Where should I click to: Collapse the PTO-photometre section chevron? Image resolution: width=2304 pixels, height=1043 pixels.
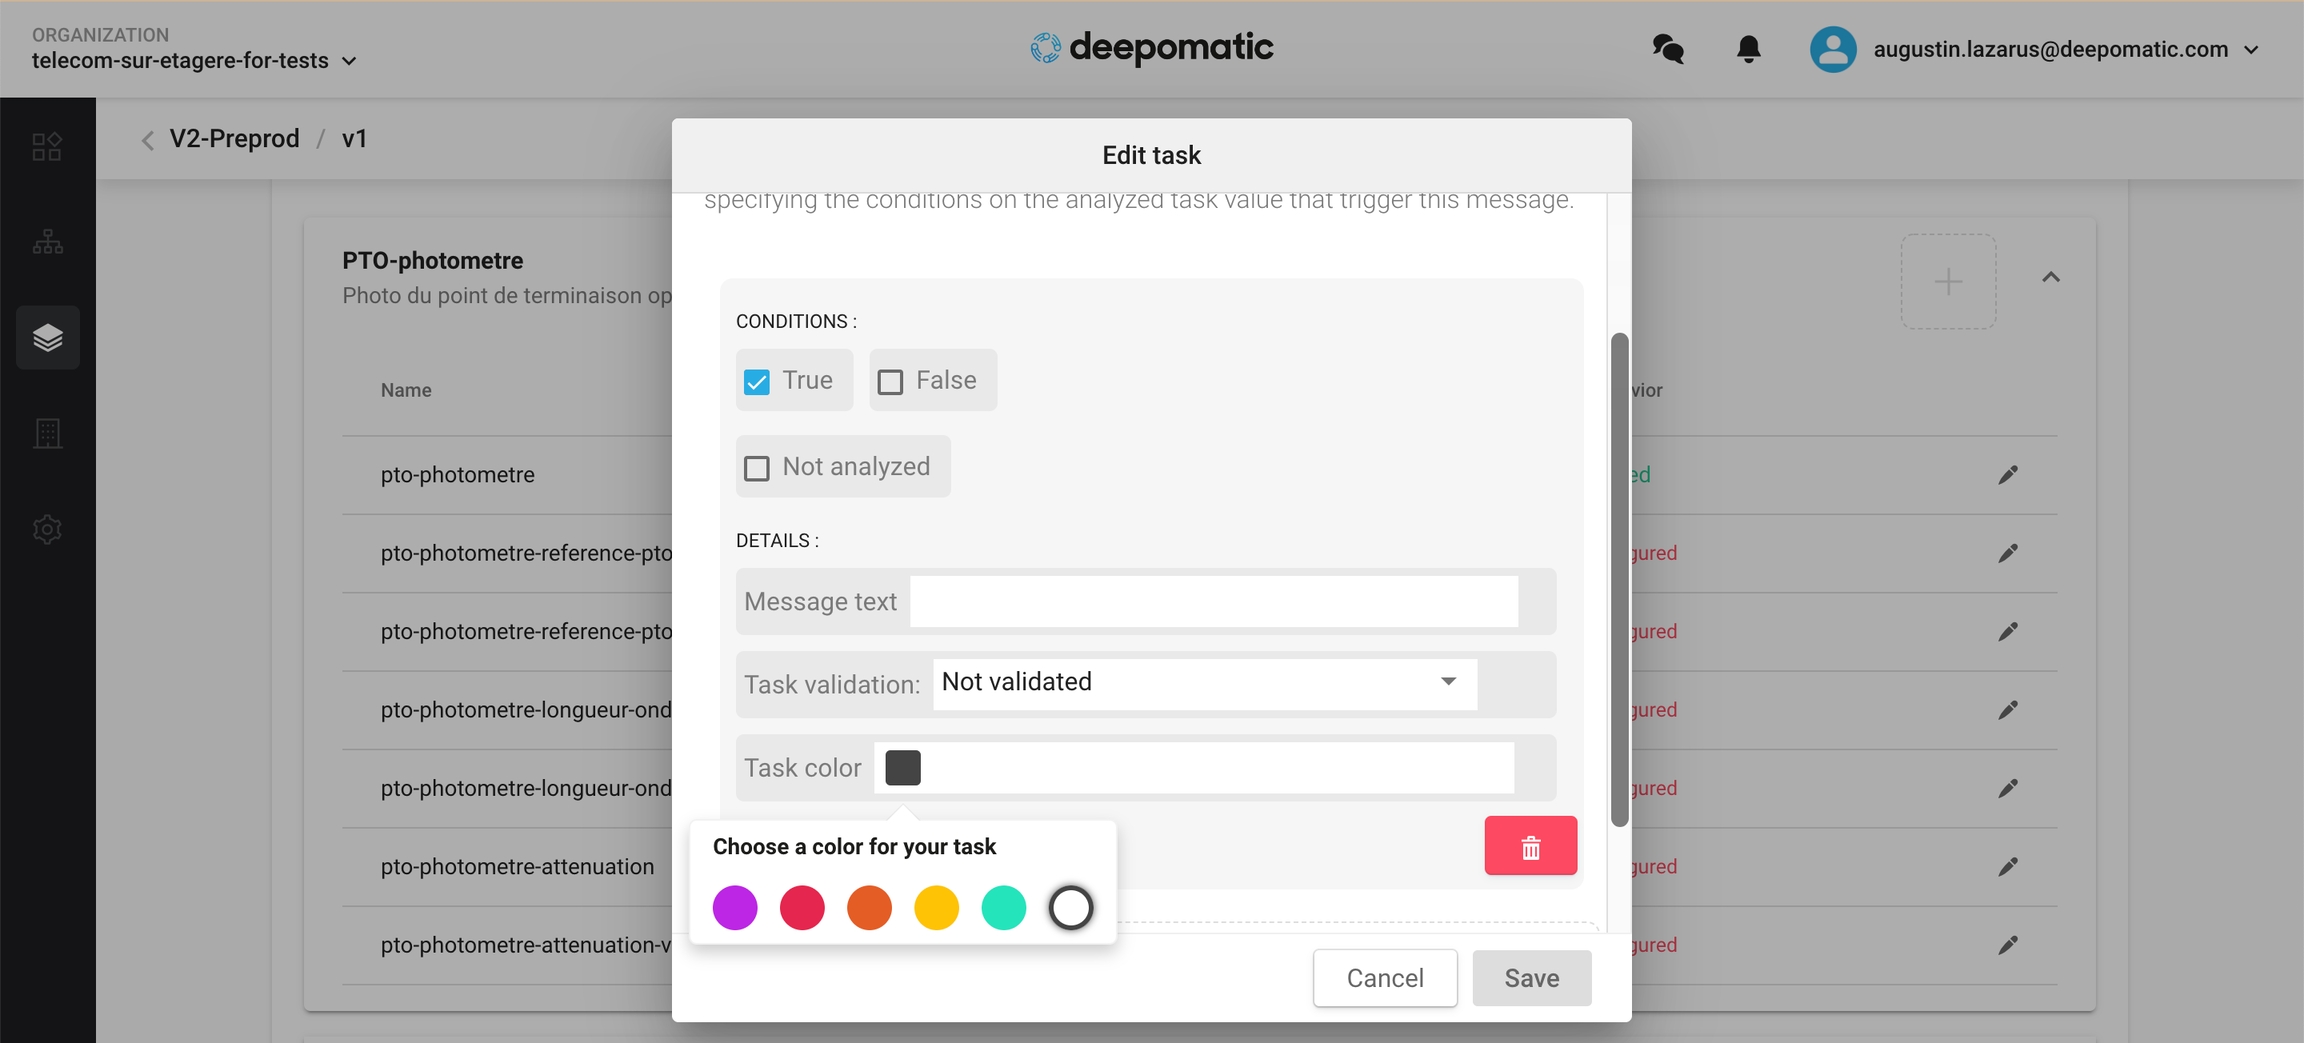tap(2050, 278)
